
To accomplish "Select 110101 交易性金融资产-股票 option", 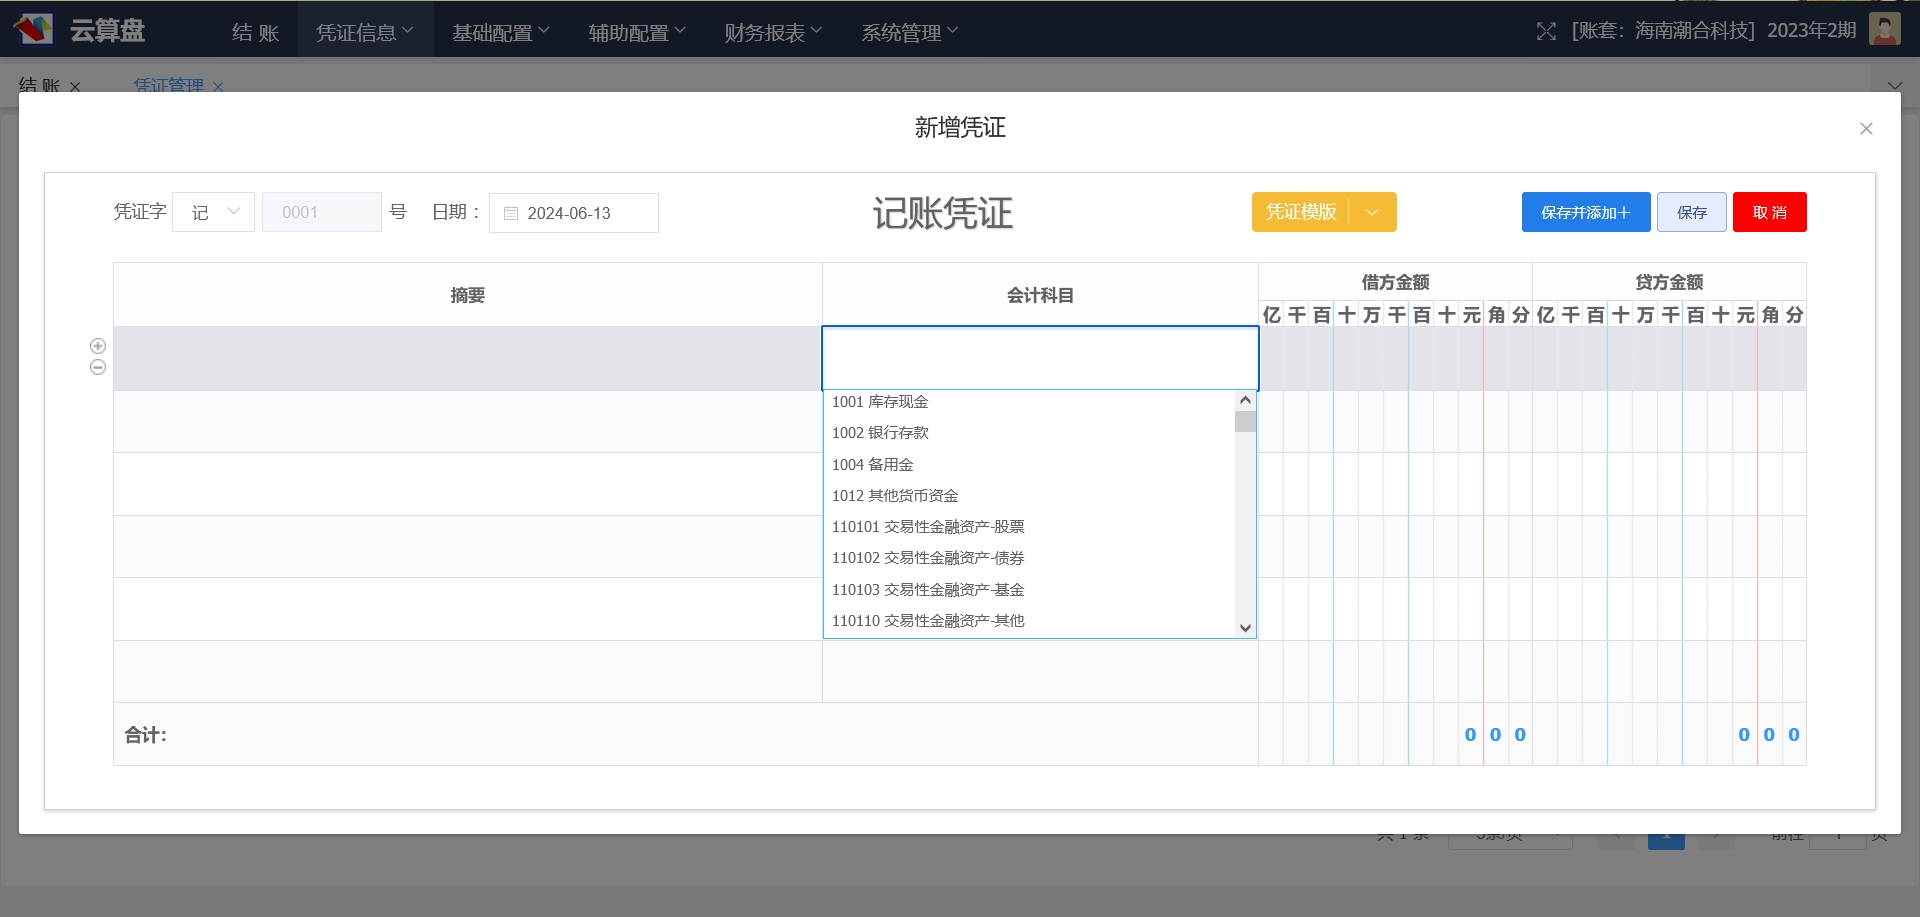I will (928, 527).
